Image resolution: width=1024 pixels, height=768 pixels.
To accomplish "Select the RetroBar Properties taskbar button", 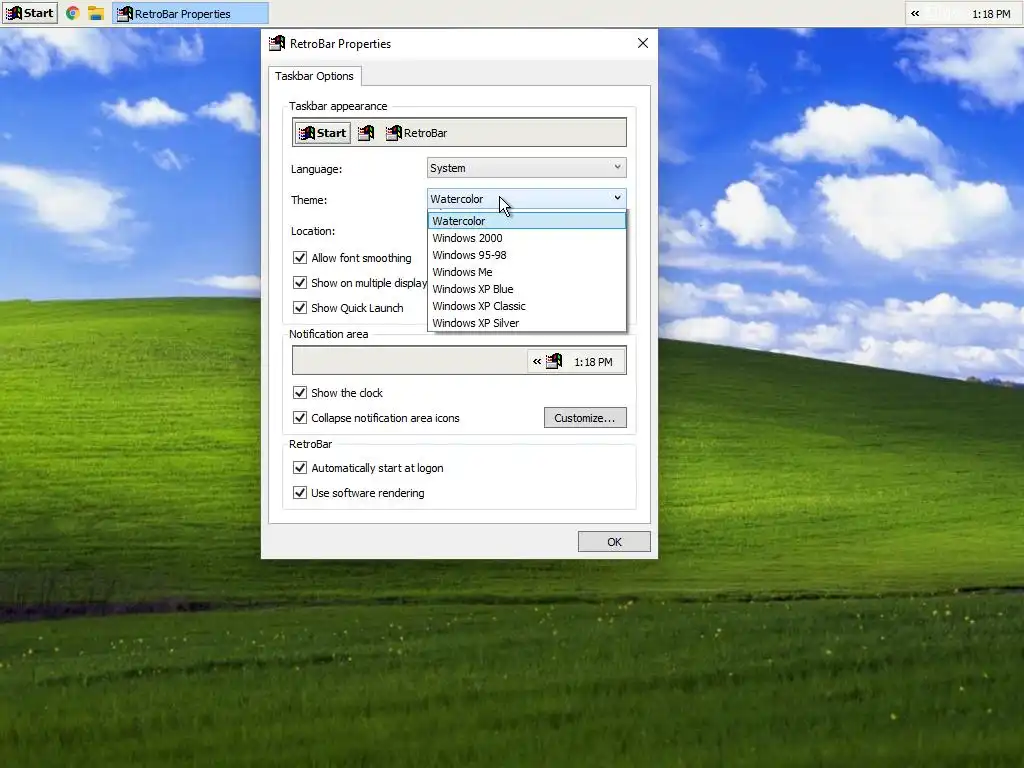I will coord(190,14).
